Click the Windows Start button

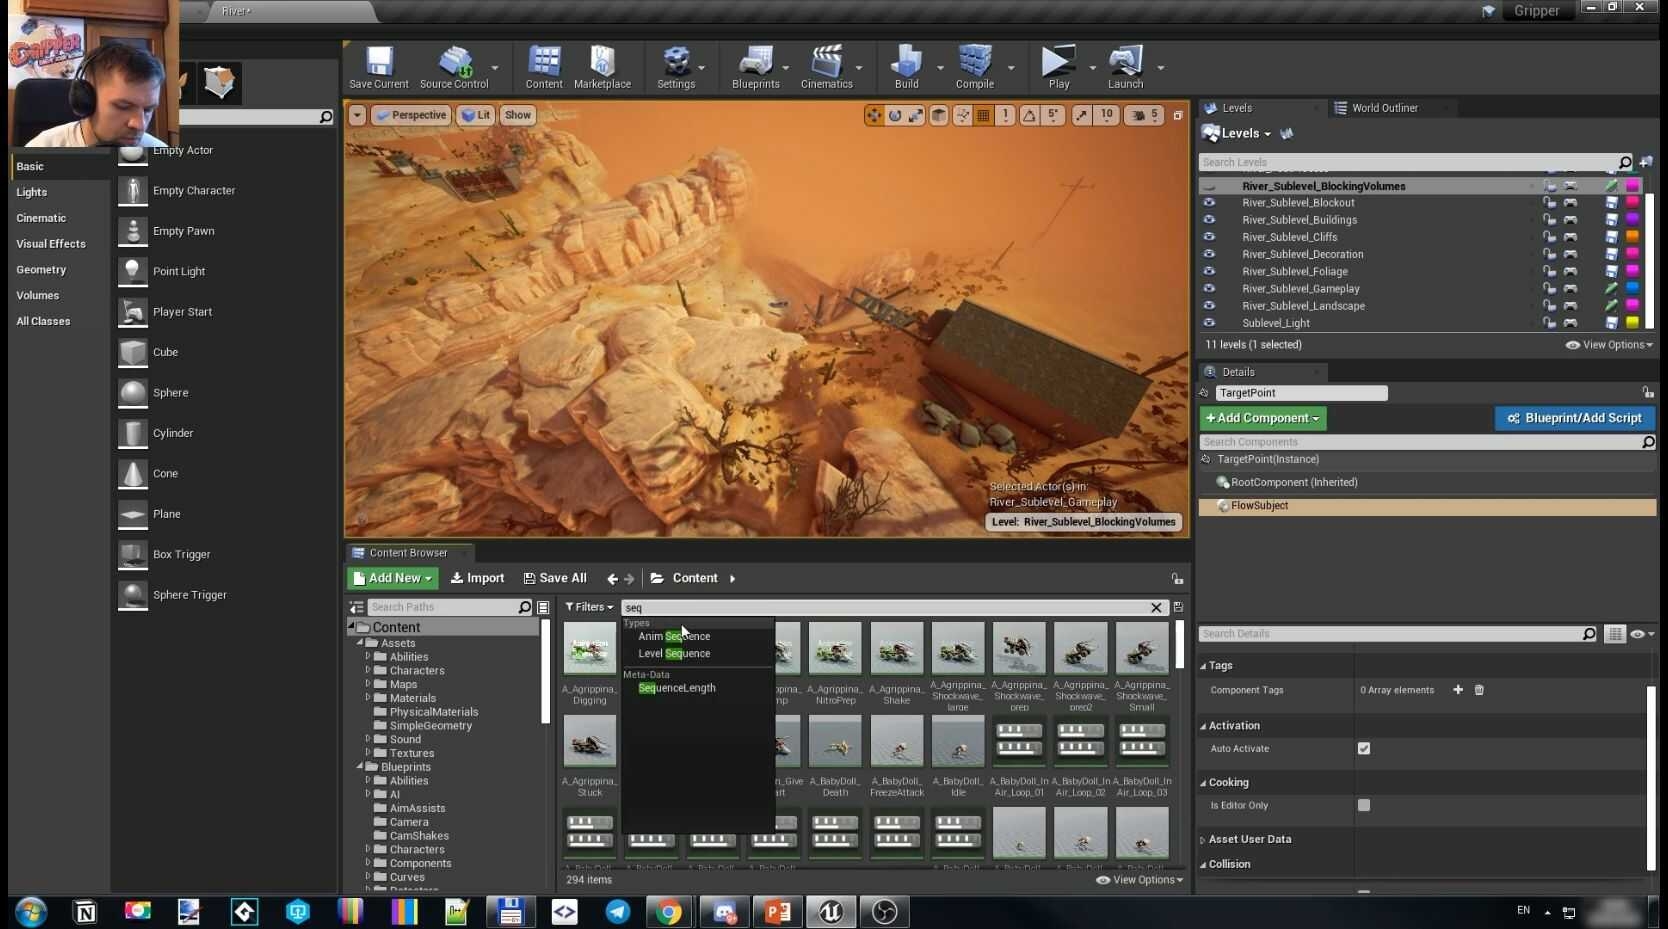pos(31,912)
